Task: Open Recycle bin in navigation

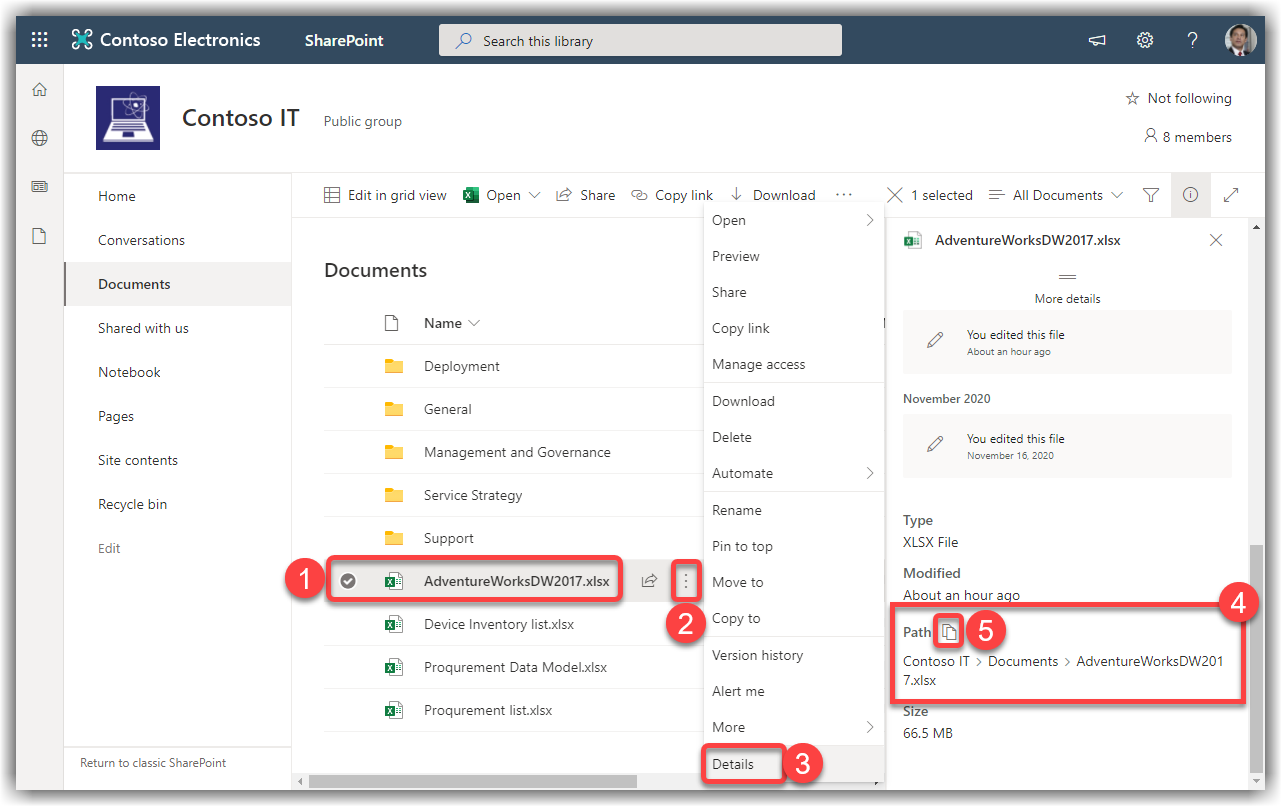Action: (x=132, y=504)
